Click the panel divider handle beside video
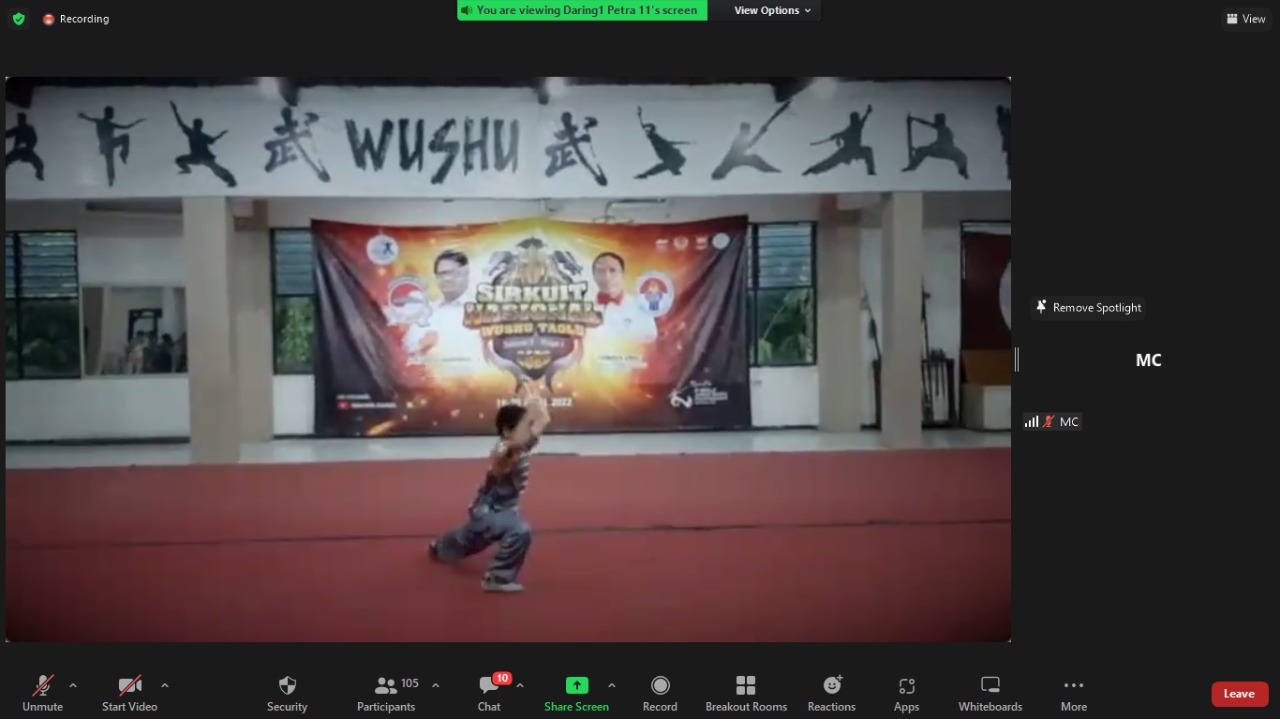This screenshot has width=1280, height=719. (x=1016, y=359)
